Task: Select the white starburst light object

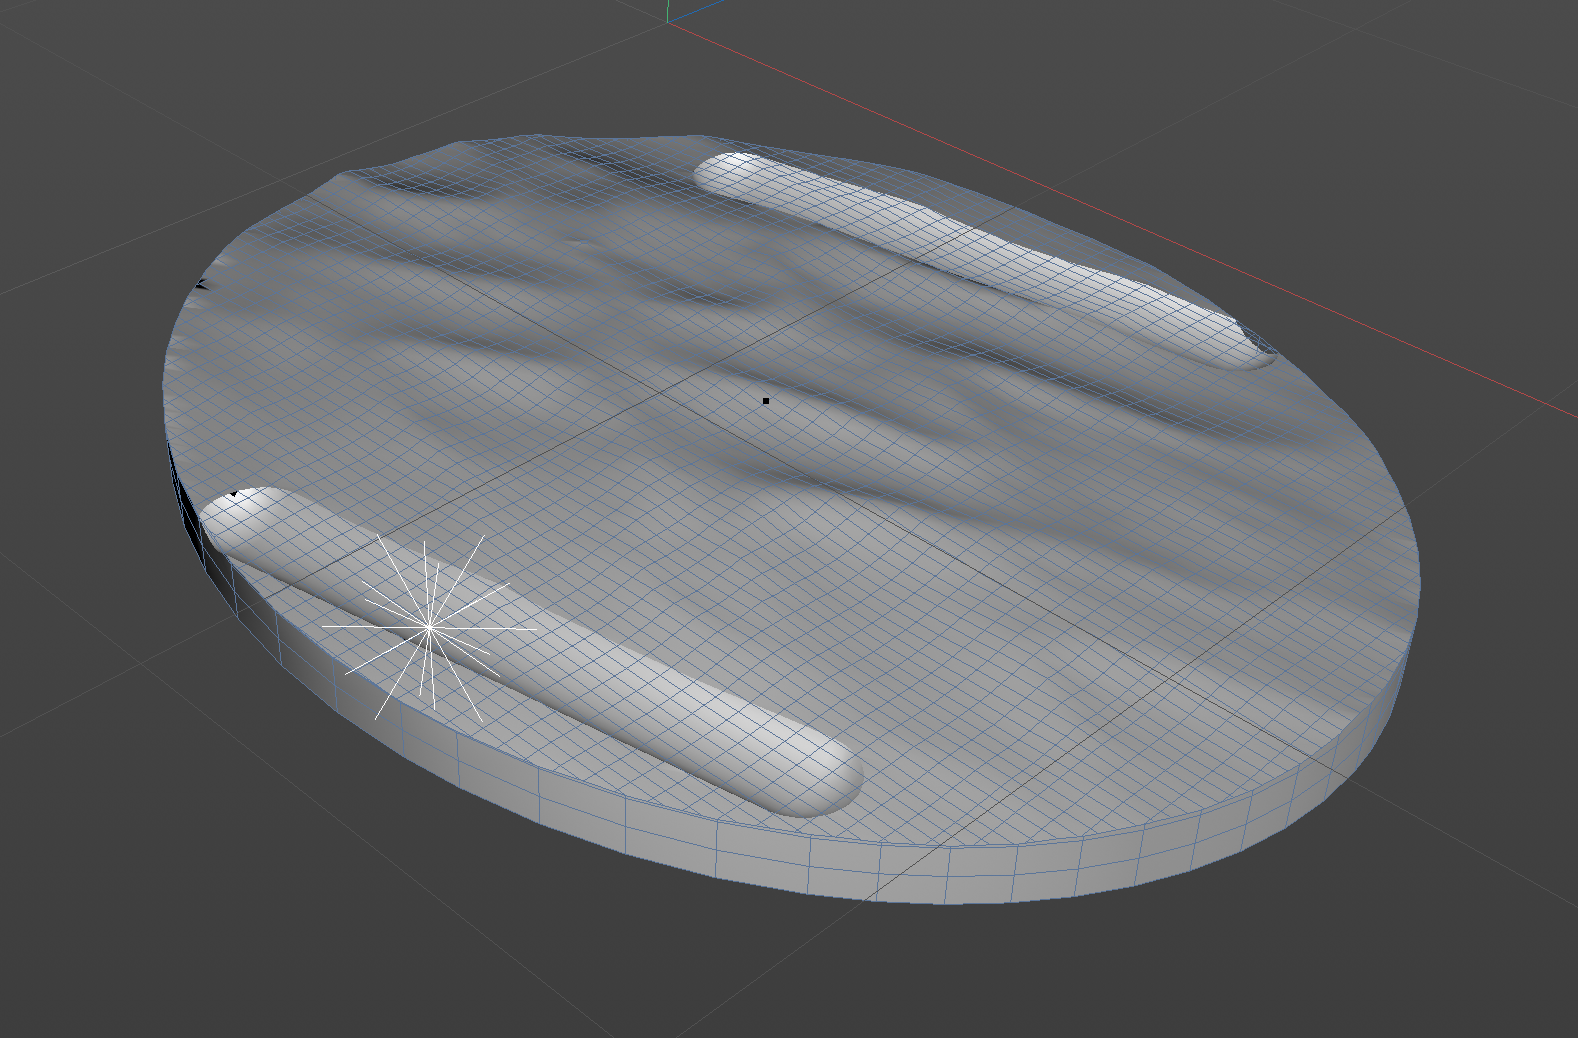Action: tap(429, 628)
